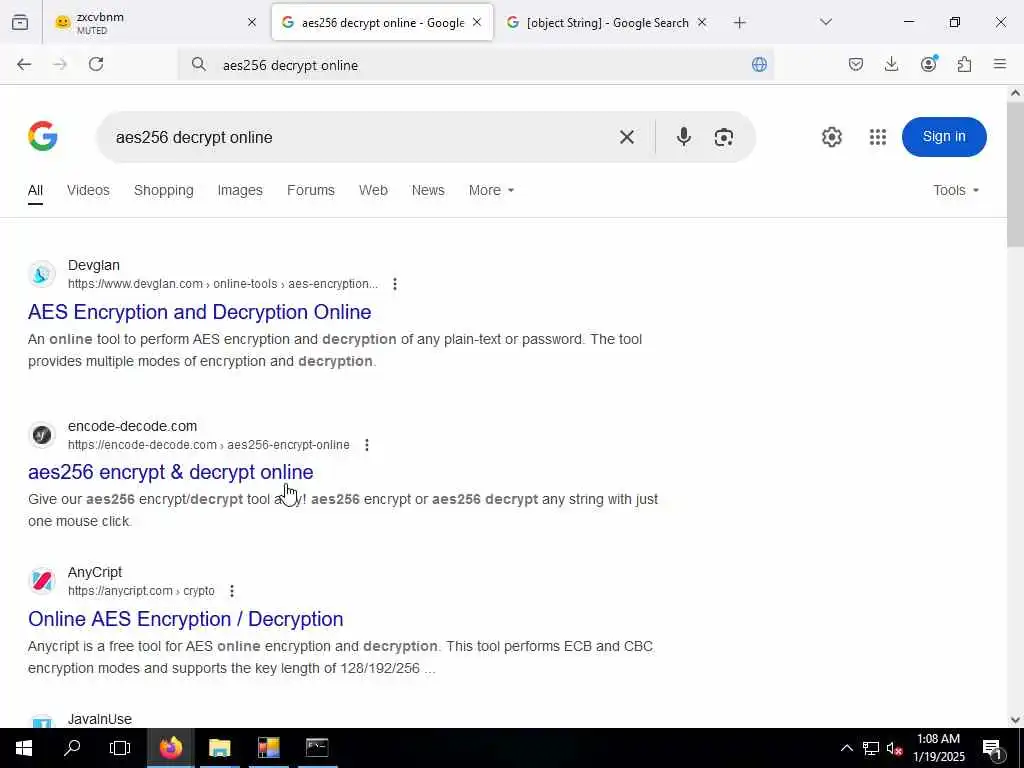Click the scrollbar down arrow
Viewport: 1024px width, 768px height.
click(x=1015, y=720)
